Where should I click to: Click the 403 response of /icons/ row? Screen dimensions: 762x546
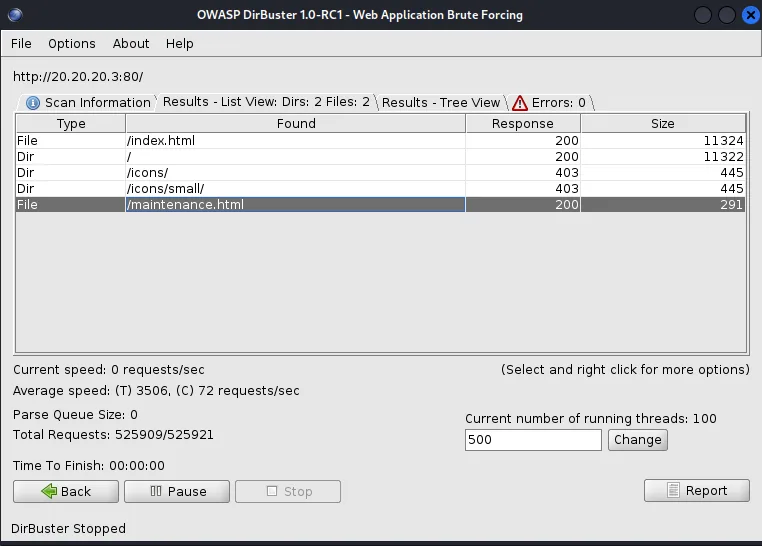click(567, 172)
